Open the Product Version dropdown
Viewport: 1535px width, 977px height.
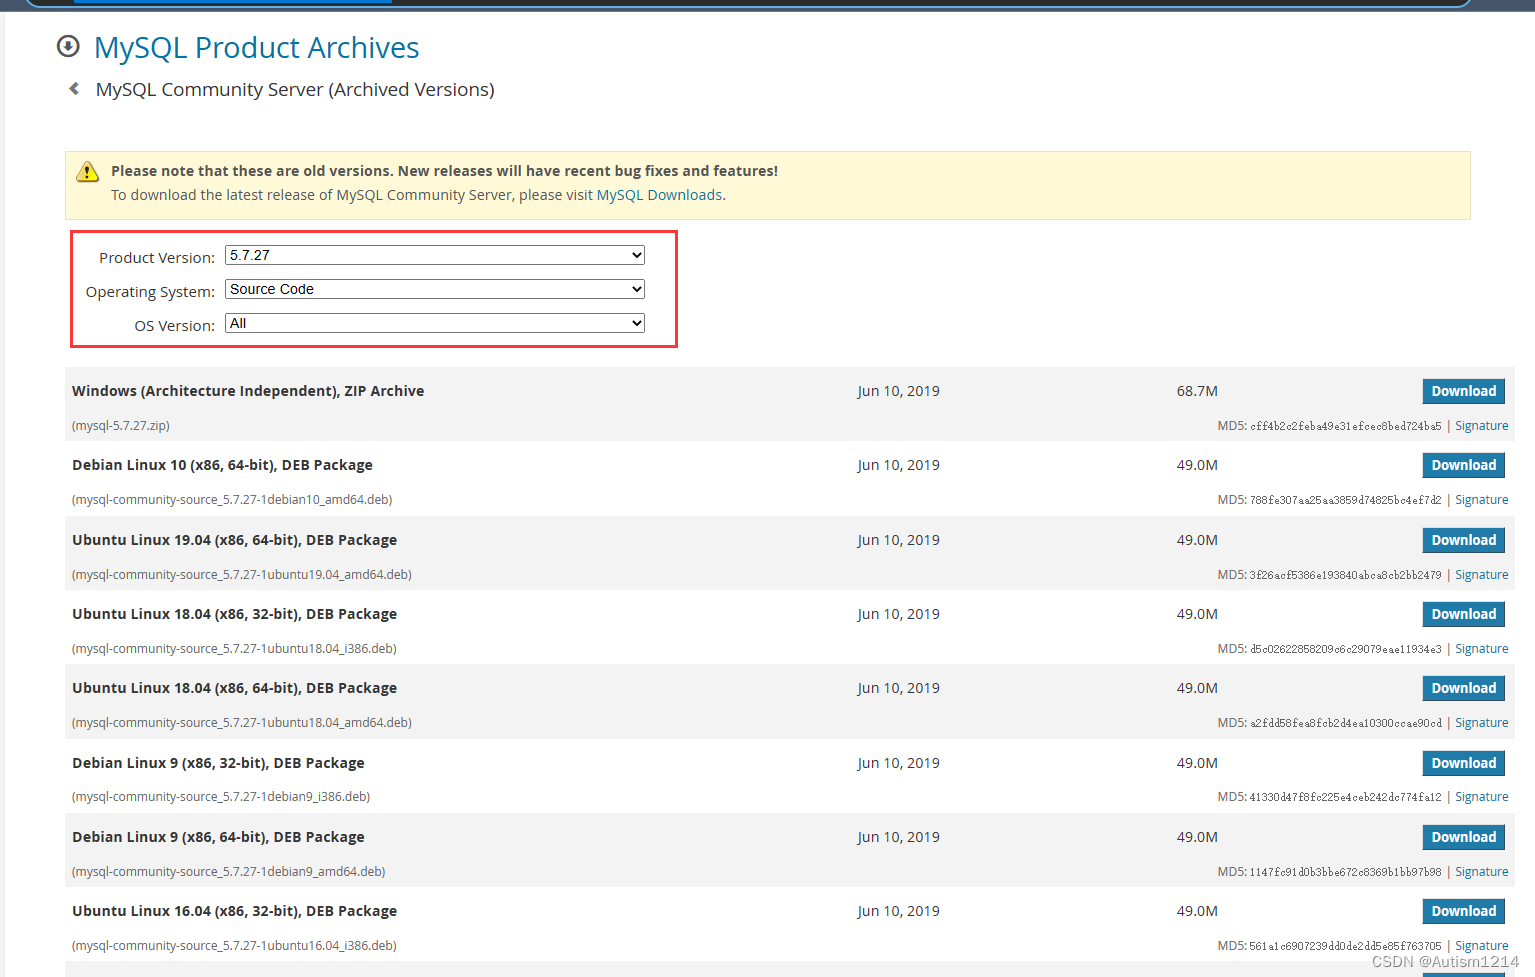[x=435, y=255]
